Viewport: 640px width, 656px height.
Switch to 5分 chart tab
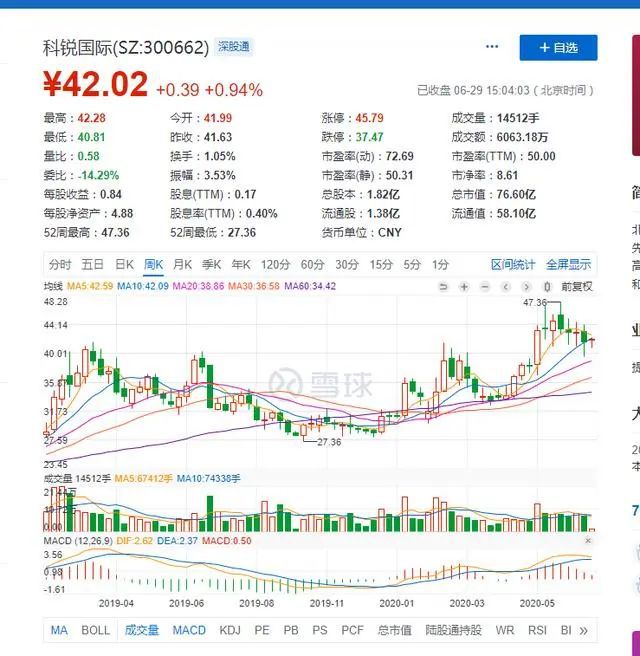(x=412, y=265)
